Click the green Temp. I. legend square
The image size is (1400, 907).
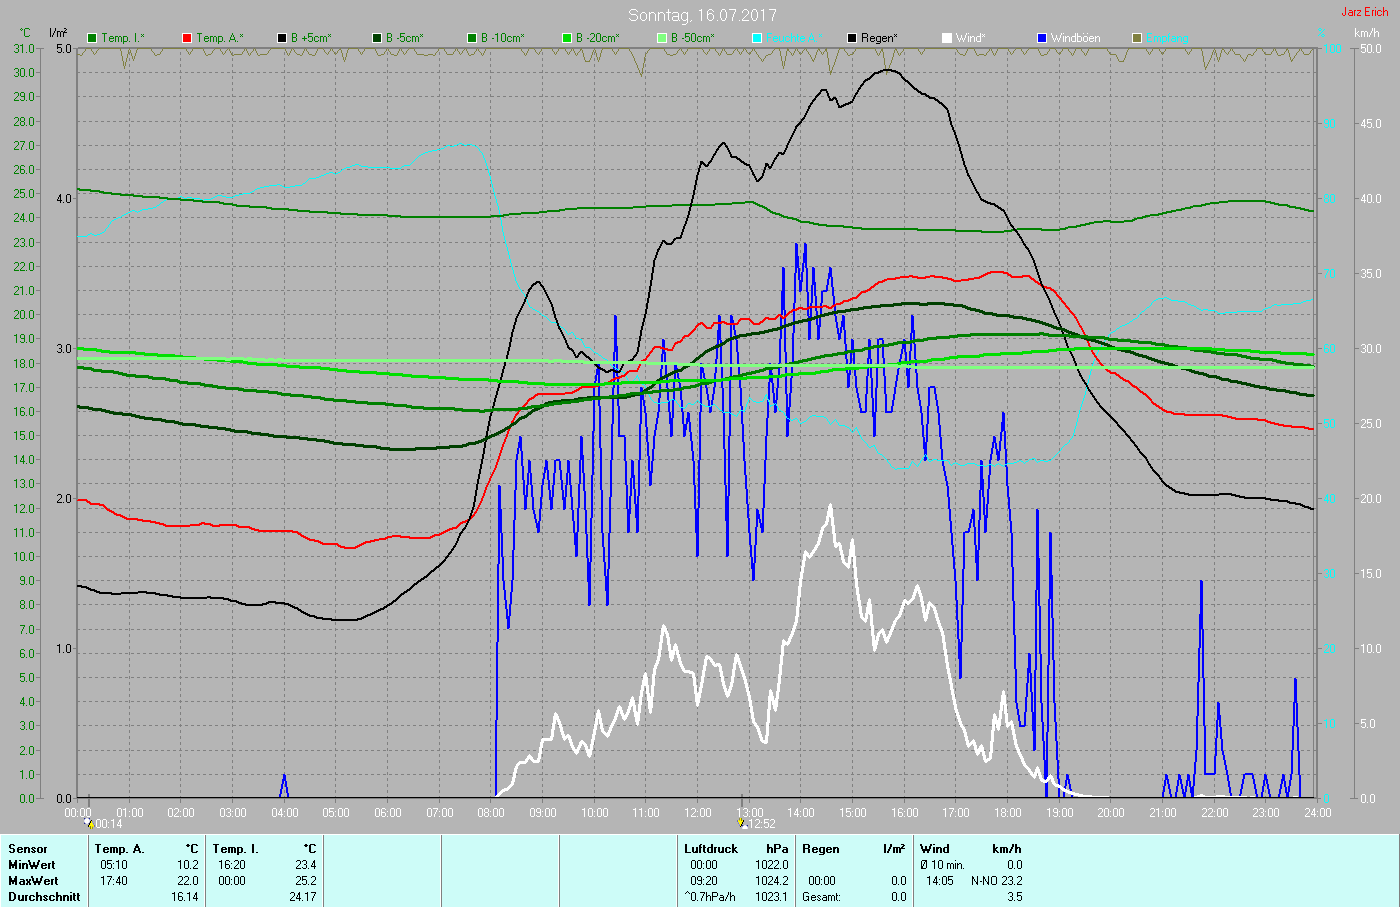click(x=92, y=38)
